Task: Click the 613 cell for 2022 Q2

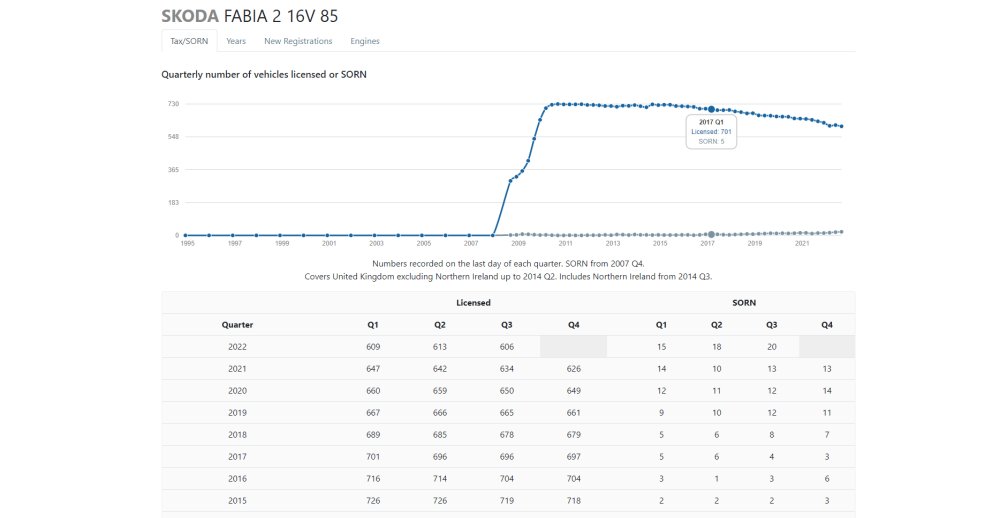Action: 440,347
